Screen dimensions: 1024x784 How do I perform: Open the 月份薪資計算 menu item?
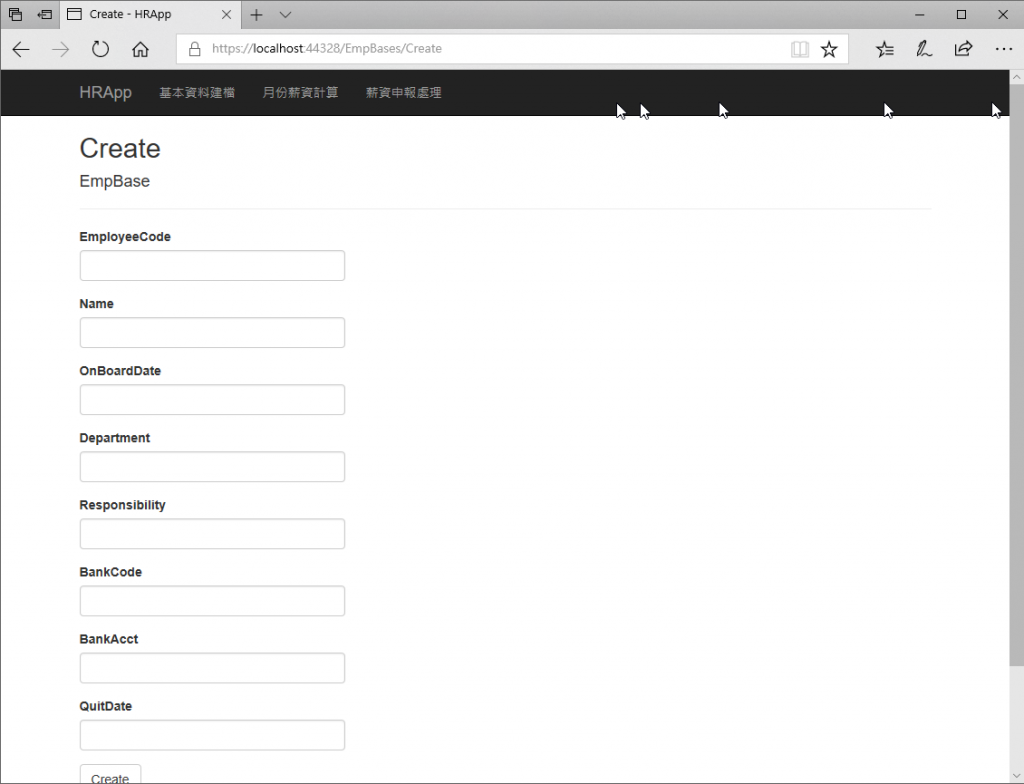click(x=300, y=93)
